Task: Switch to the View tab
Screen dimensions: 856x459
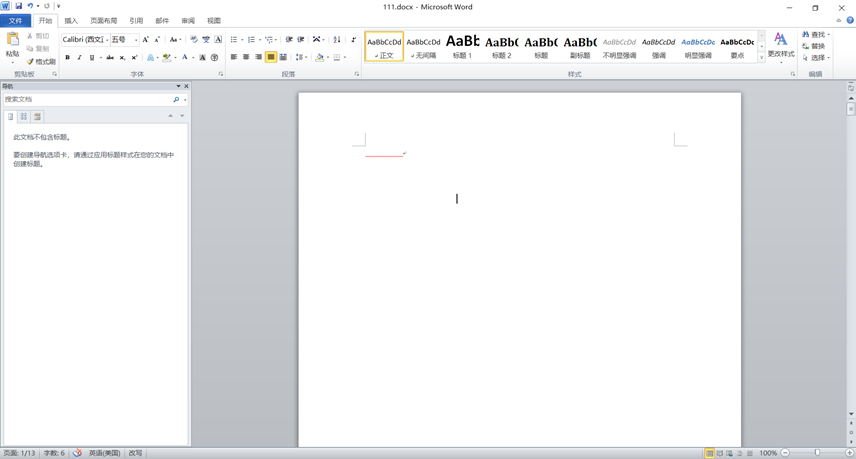Action: click(214, 21)
